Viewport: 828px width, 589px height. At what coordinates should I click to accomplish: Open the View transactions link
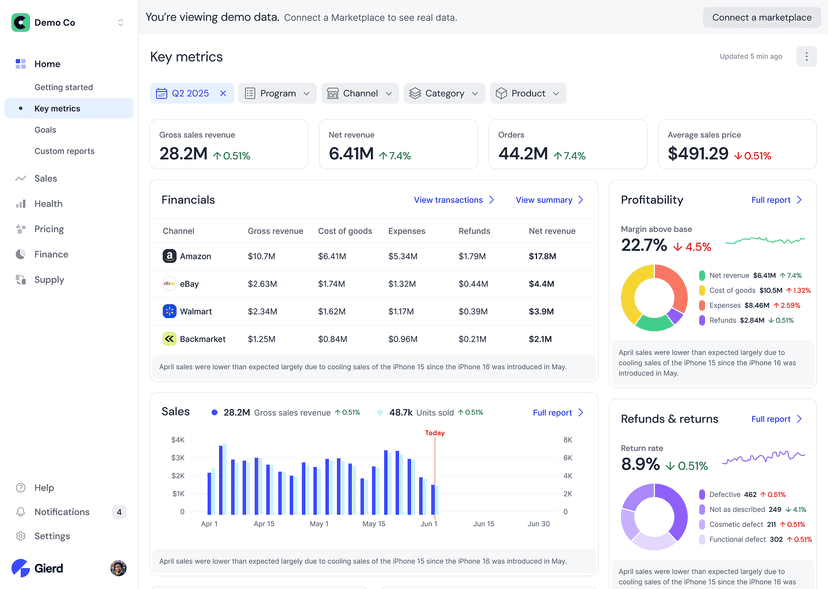point(454,200)
